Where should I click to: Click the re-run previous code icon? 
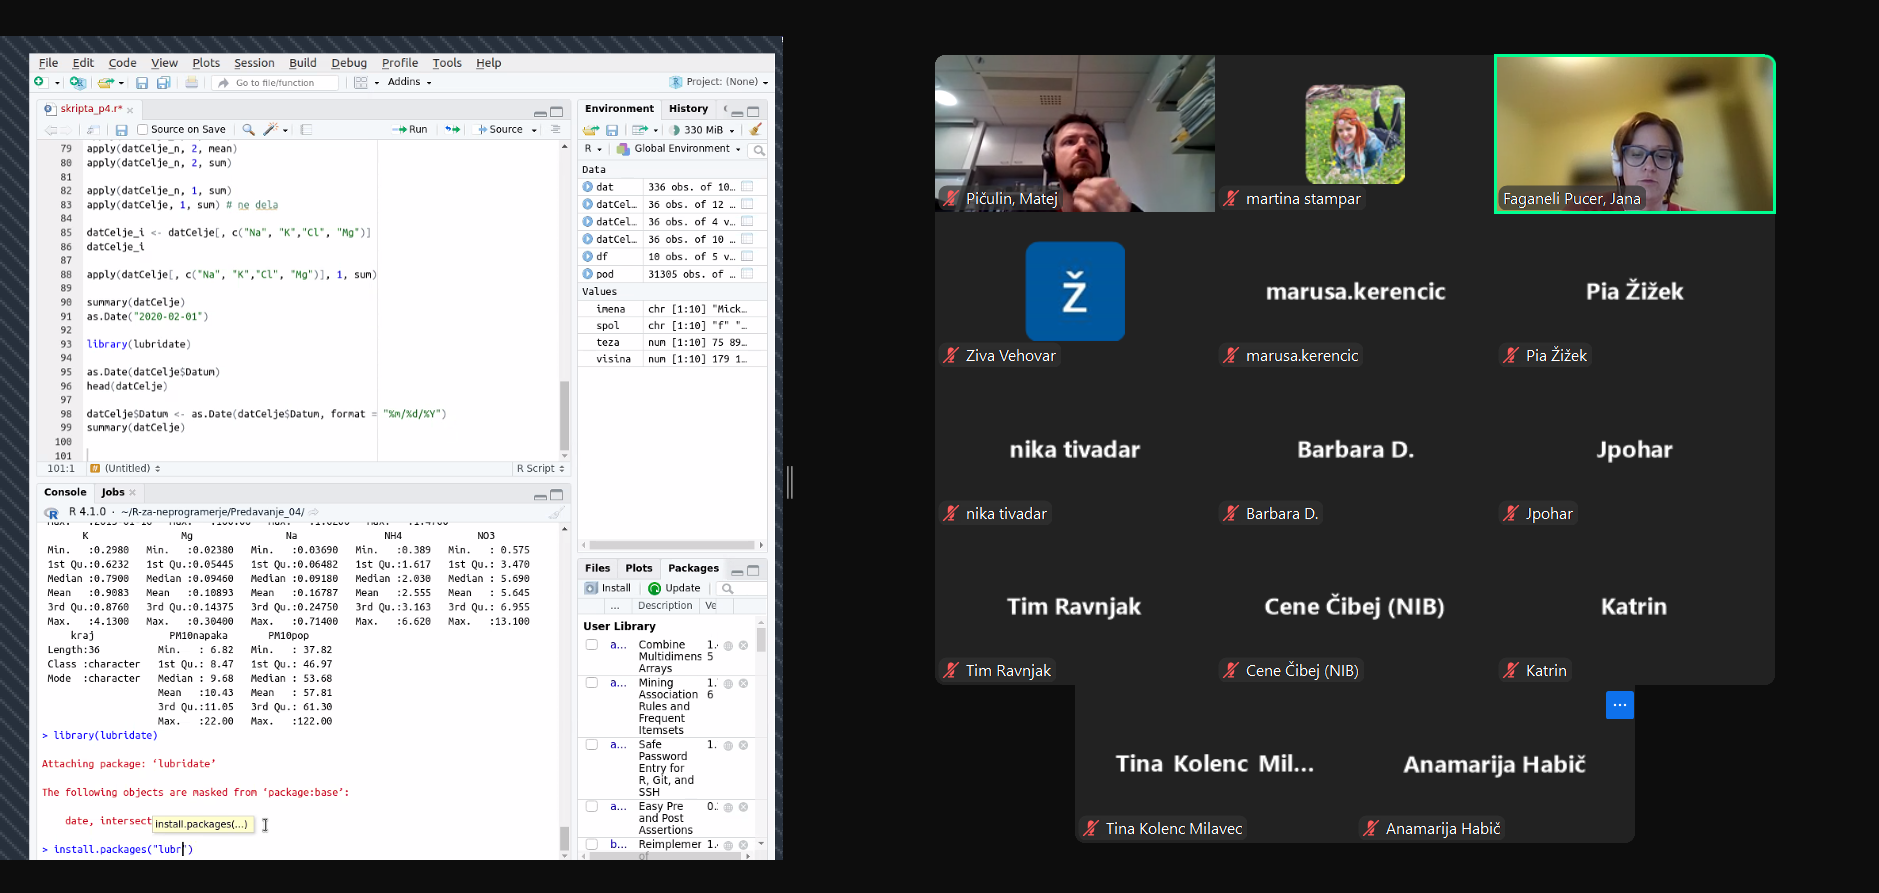click(x=452, y=130)
